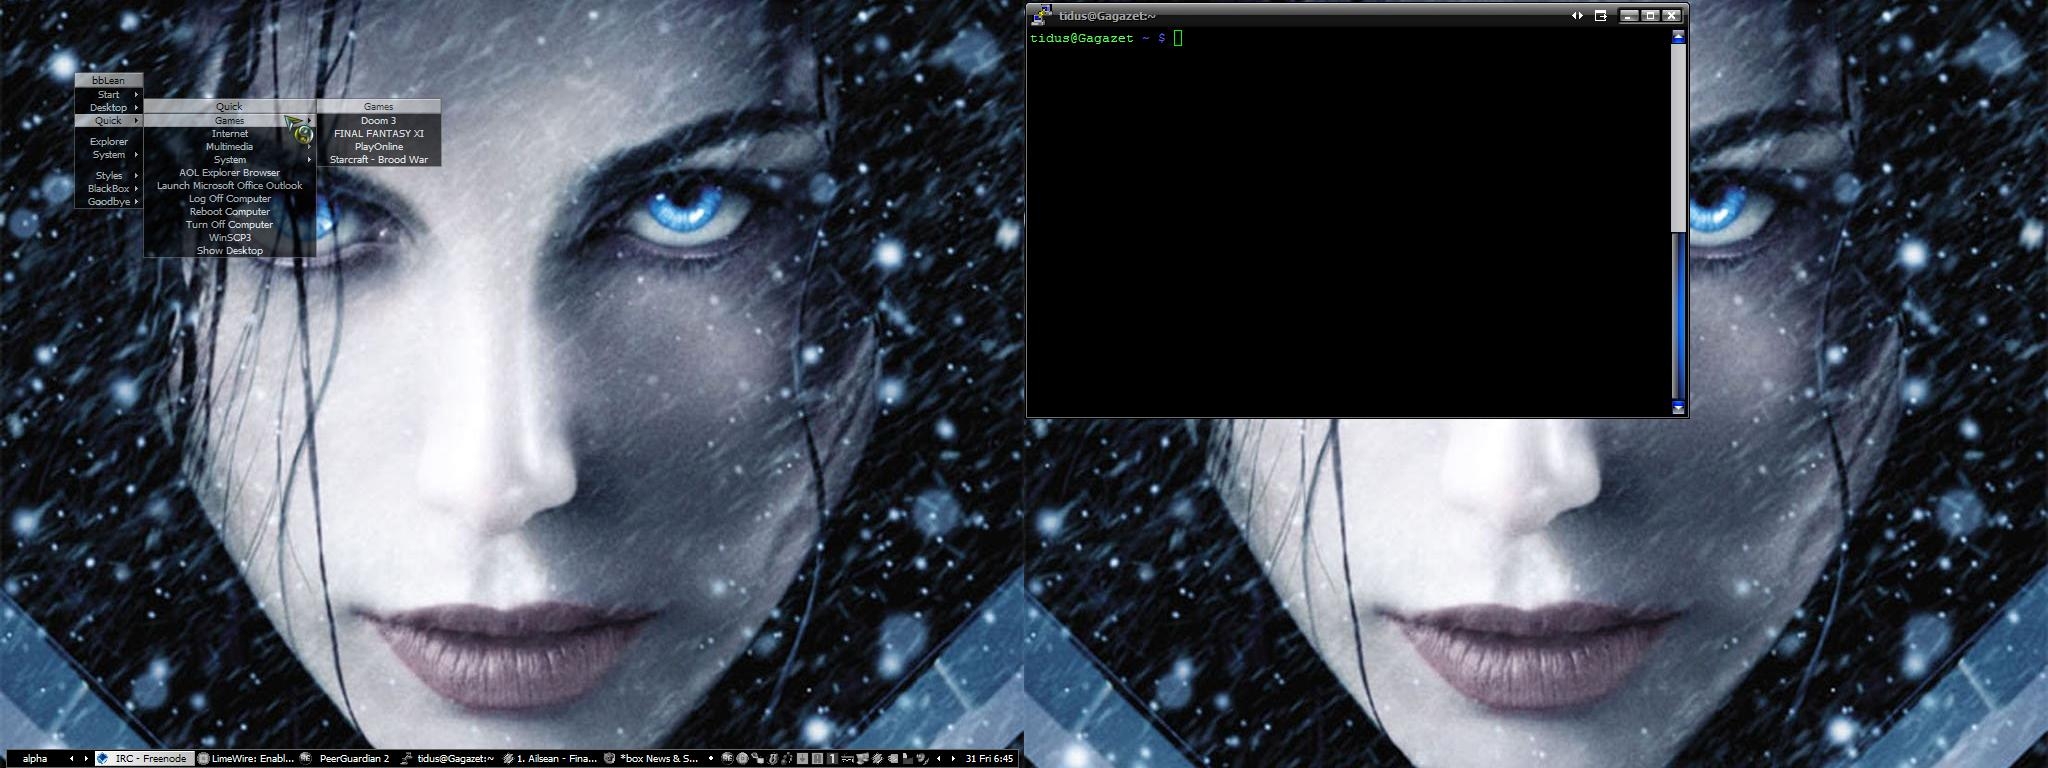Click the terminal scrollbar up arrow

(1678, 37)
